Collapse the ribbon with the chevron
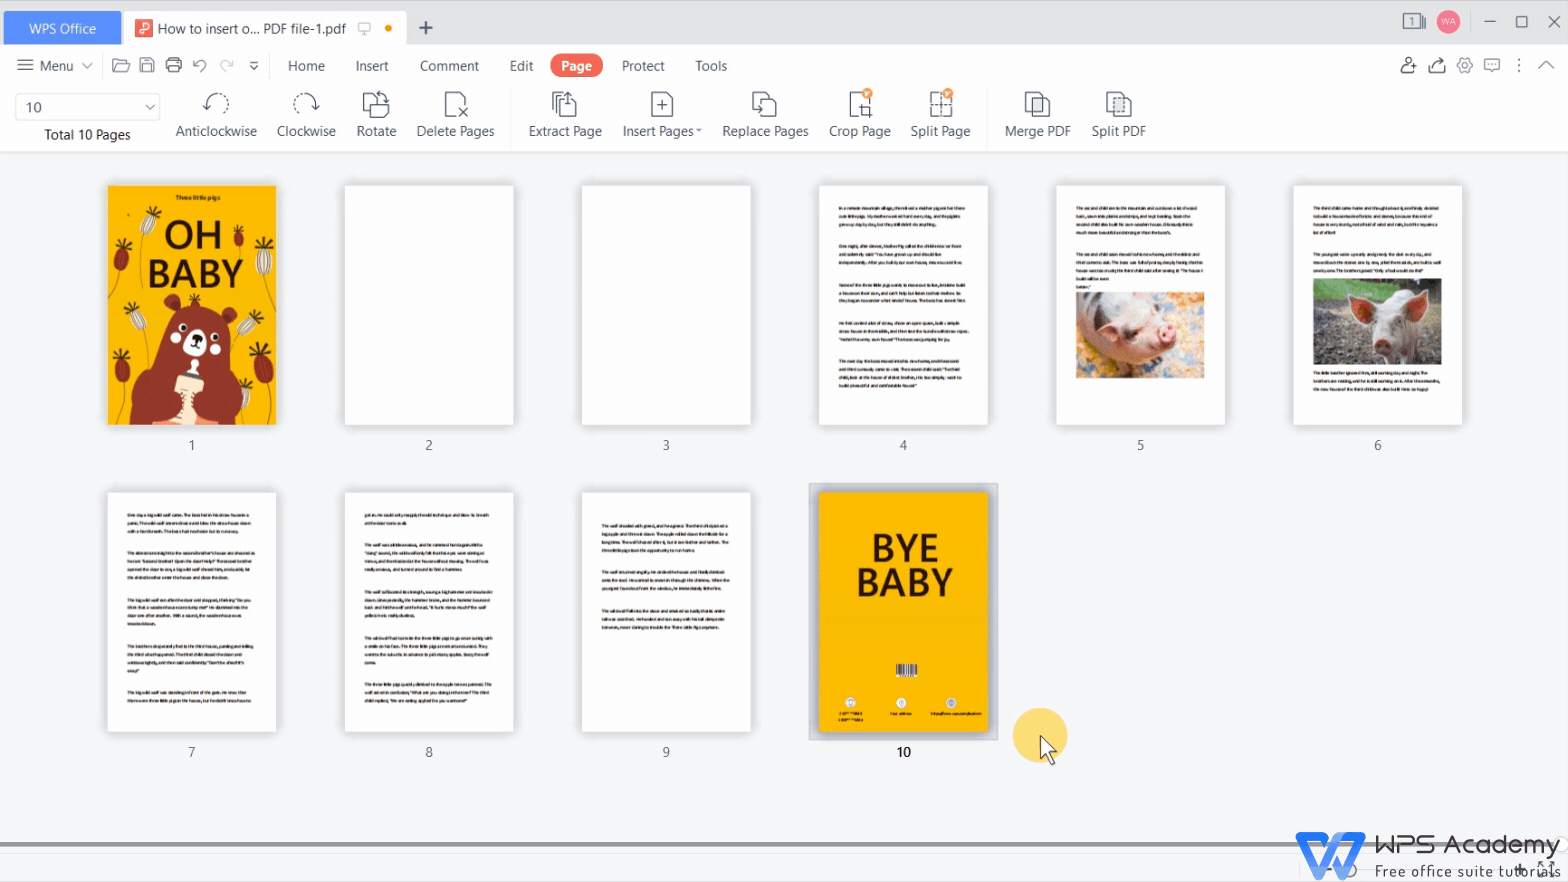The image size is (1568, 882). pos(1546,65)
